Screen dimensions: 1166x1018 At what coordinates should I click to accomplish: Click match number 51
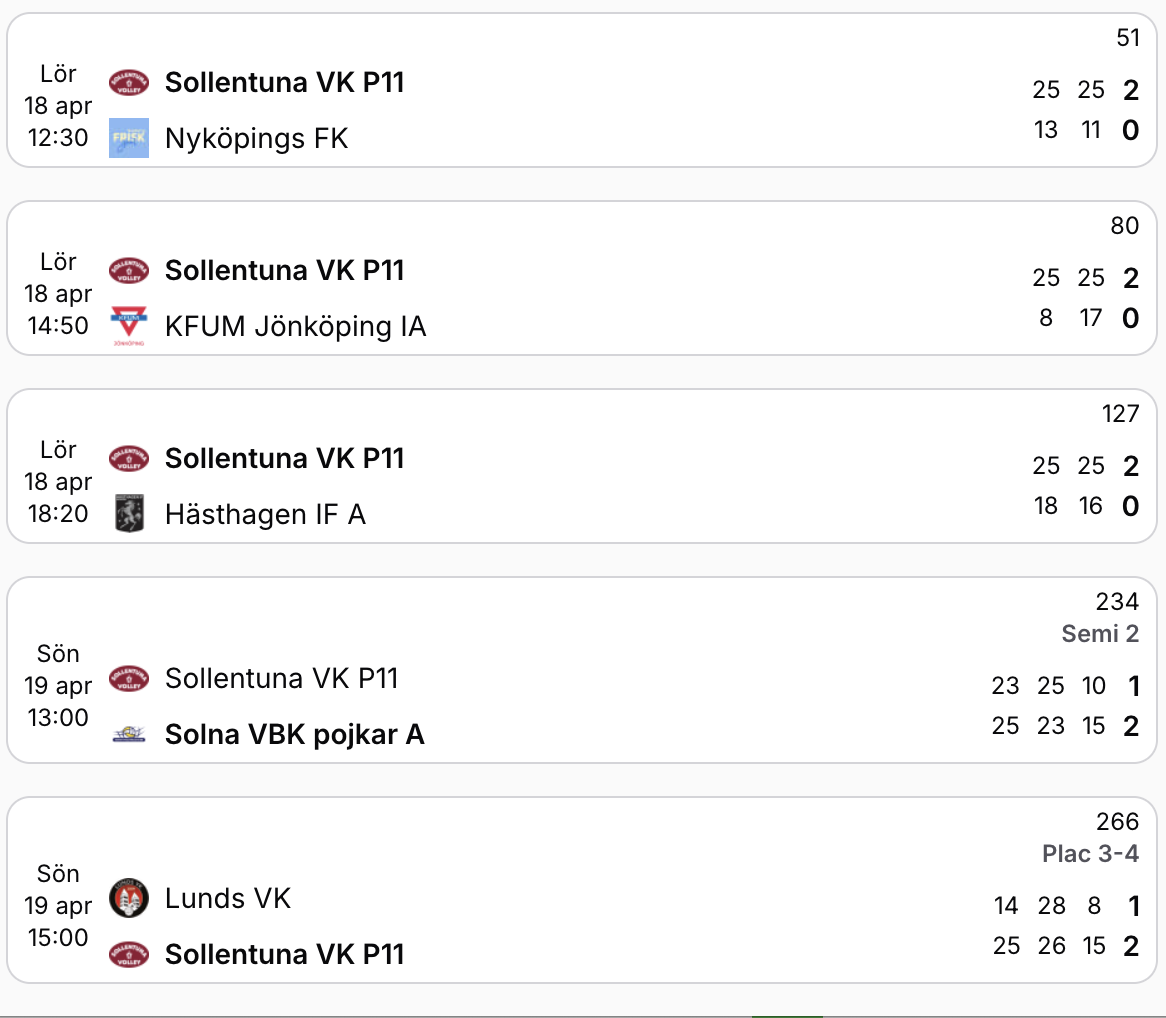click(x=1128, y=38)
